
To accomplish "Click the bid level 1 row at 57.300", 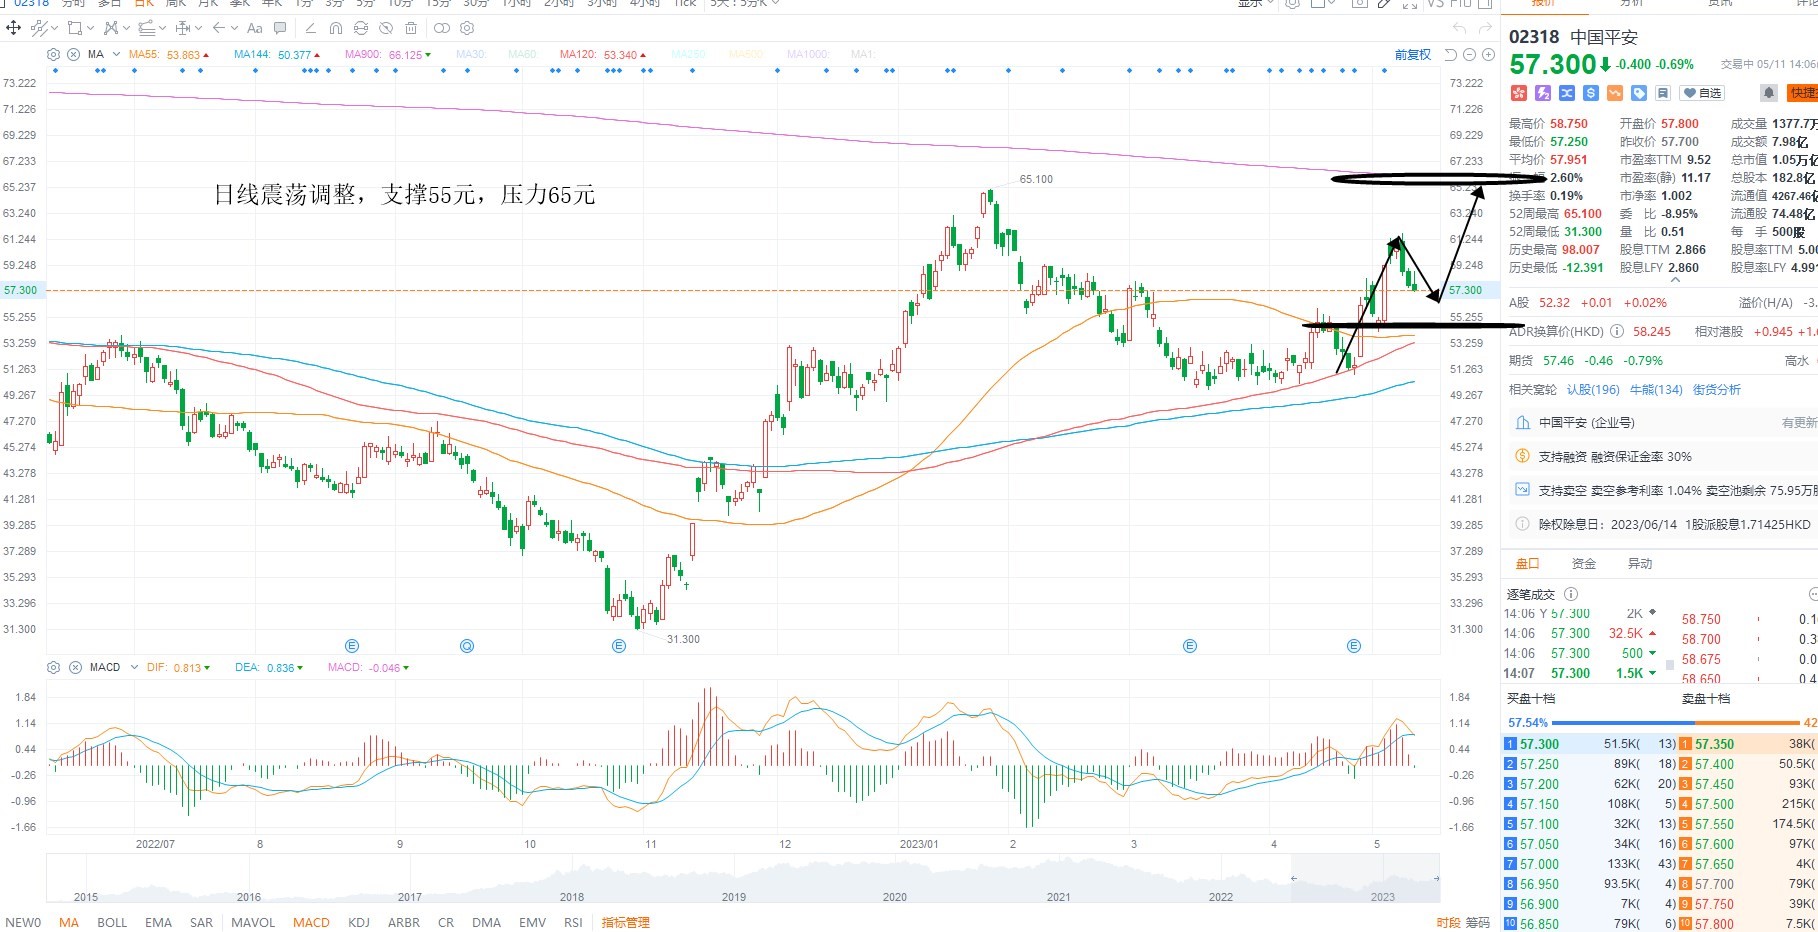I will coord(1590,744).
